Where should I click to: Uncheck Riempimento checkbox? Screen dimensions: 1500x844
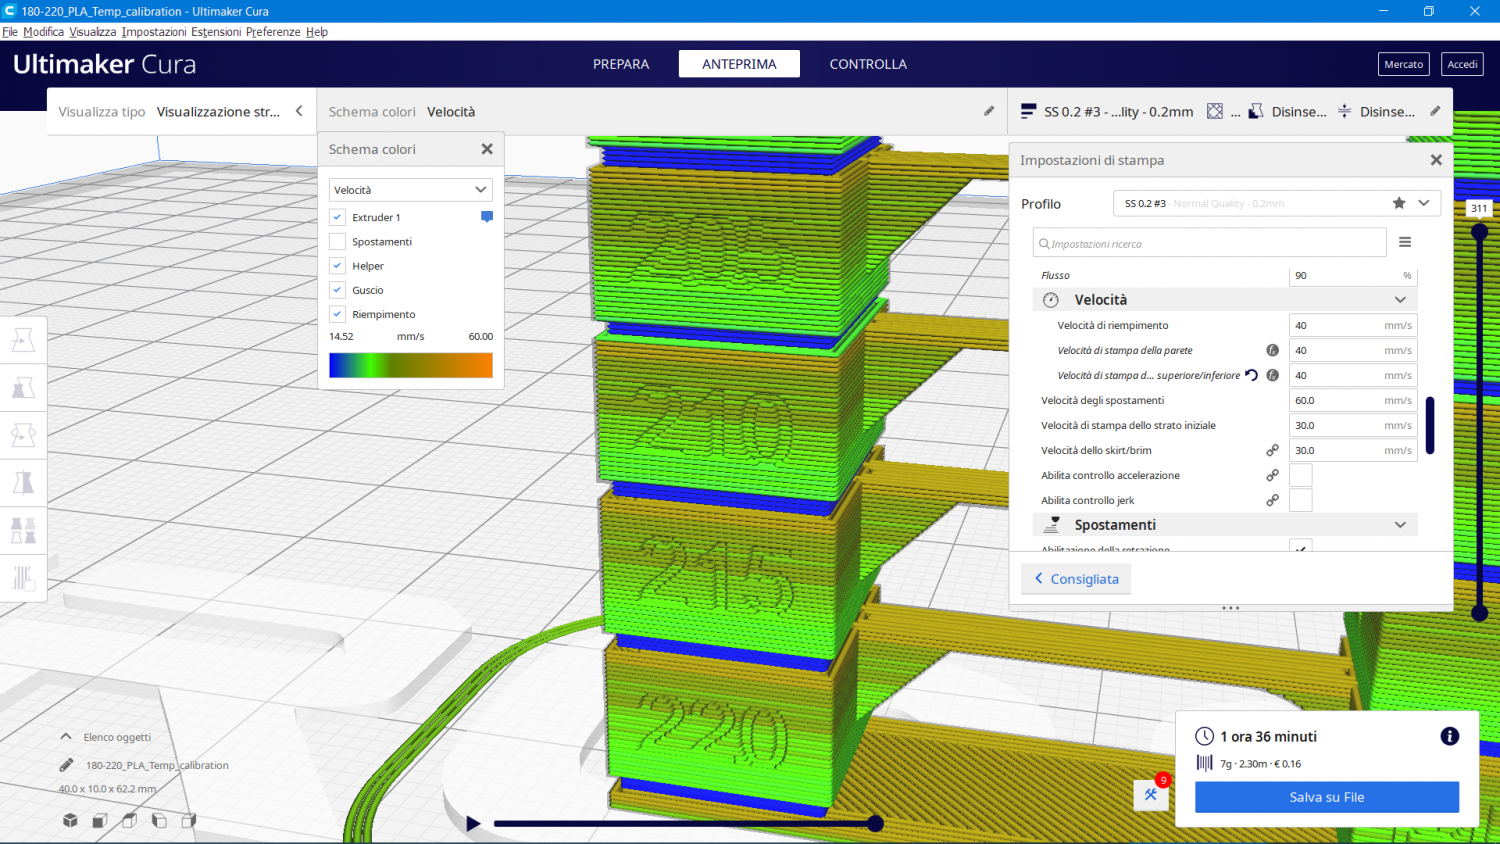point(337,314)
